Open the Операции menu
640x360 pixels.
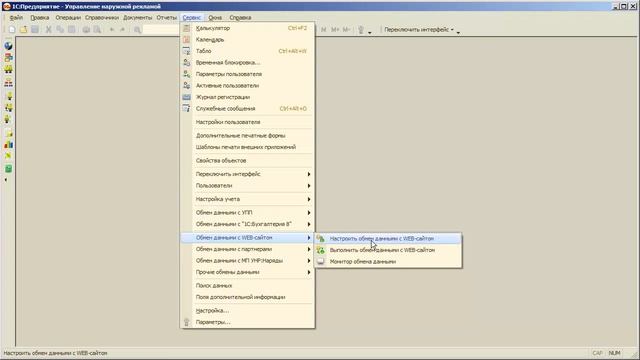coord(68,18)
